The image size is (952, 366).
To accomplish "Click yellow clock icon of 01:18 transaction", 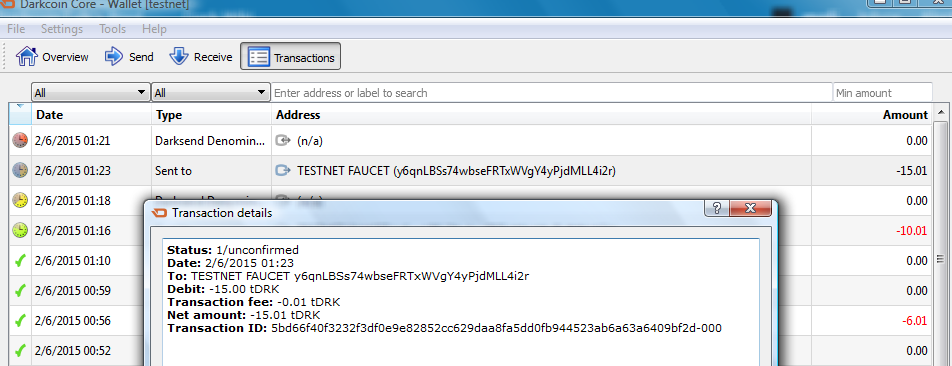I will point(20,201).
